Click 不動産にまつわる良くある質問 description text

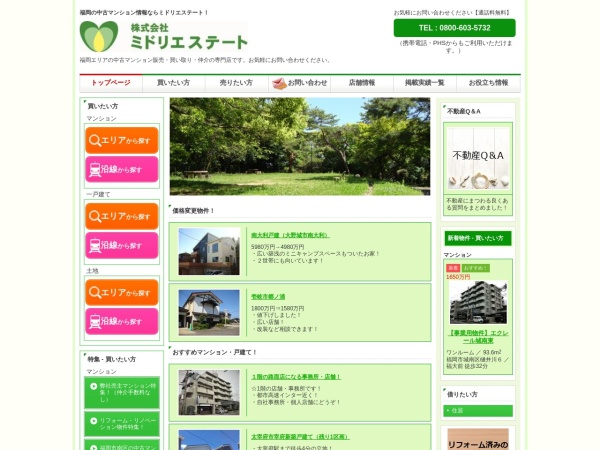(477, 204)
